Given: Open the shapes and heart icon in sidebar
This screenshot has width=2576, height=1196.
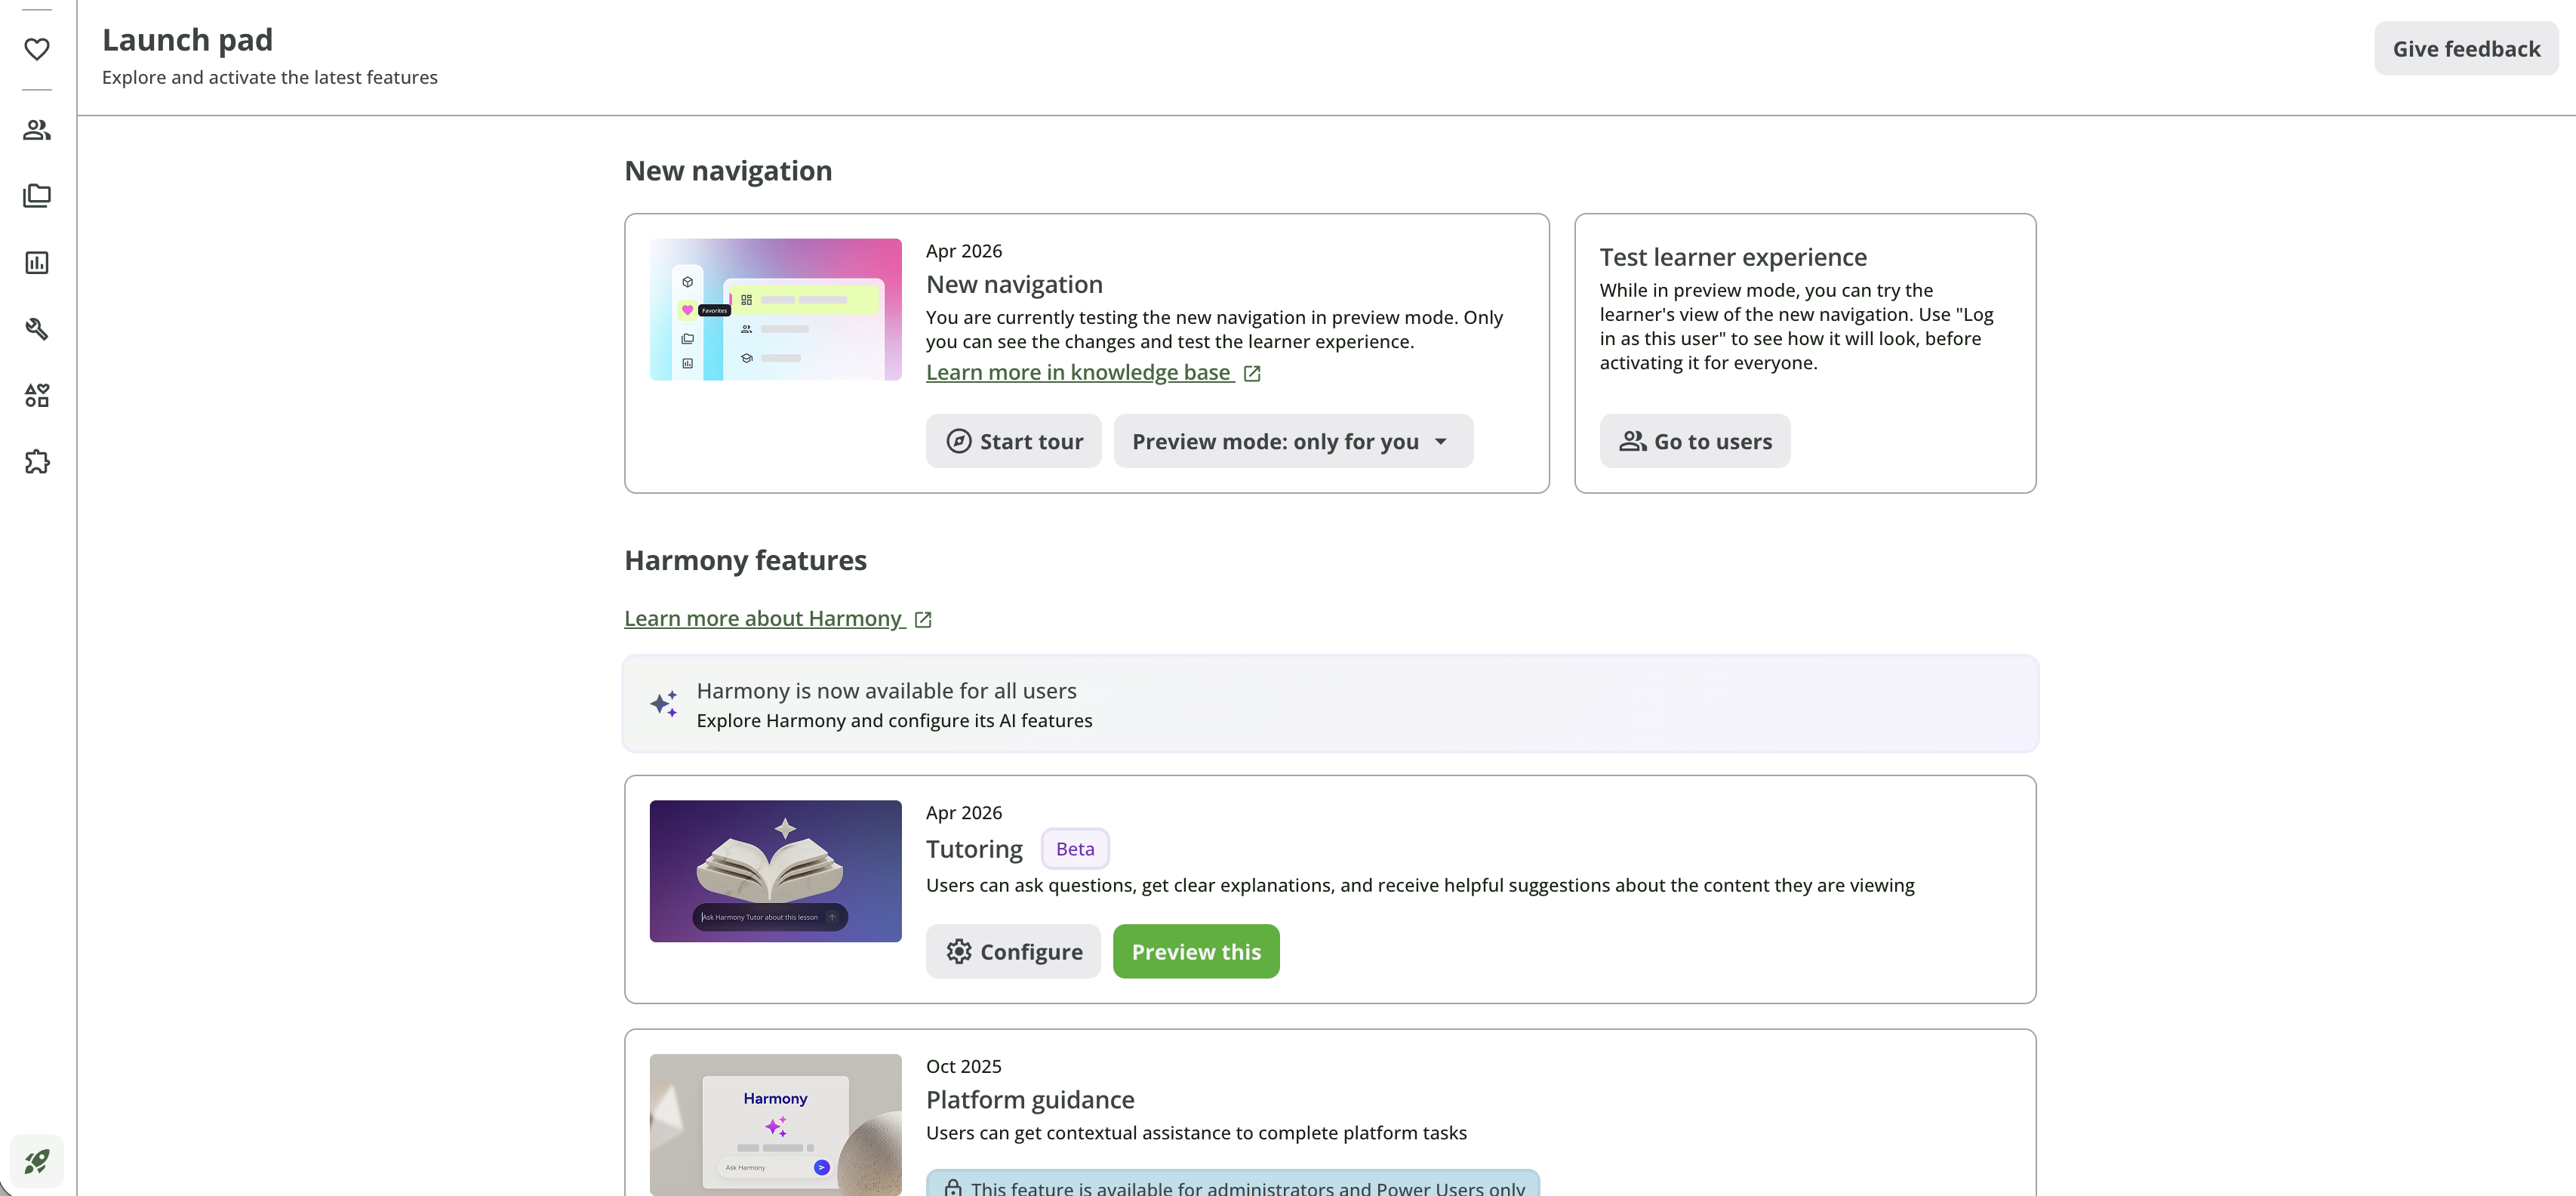Looking at the screenshot, I should click(x=37, y=395).
